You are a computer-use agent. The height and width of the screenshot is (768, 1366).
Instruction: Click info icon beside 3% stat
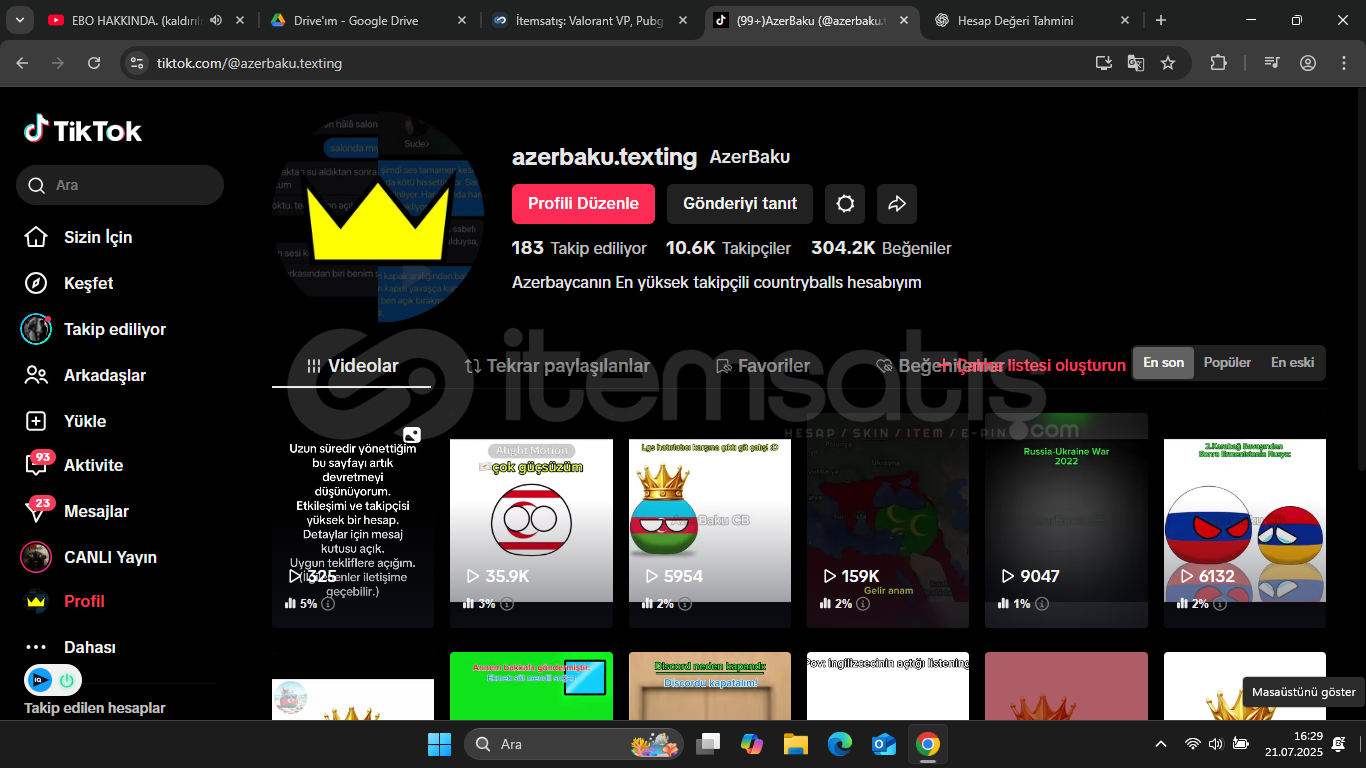coord(507,604)
